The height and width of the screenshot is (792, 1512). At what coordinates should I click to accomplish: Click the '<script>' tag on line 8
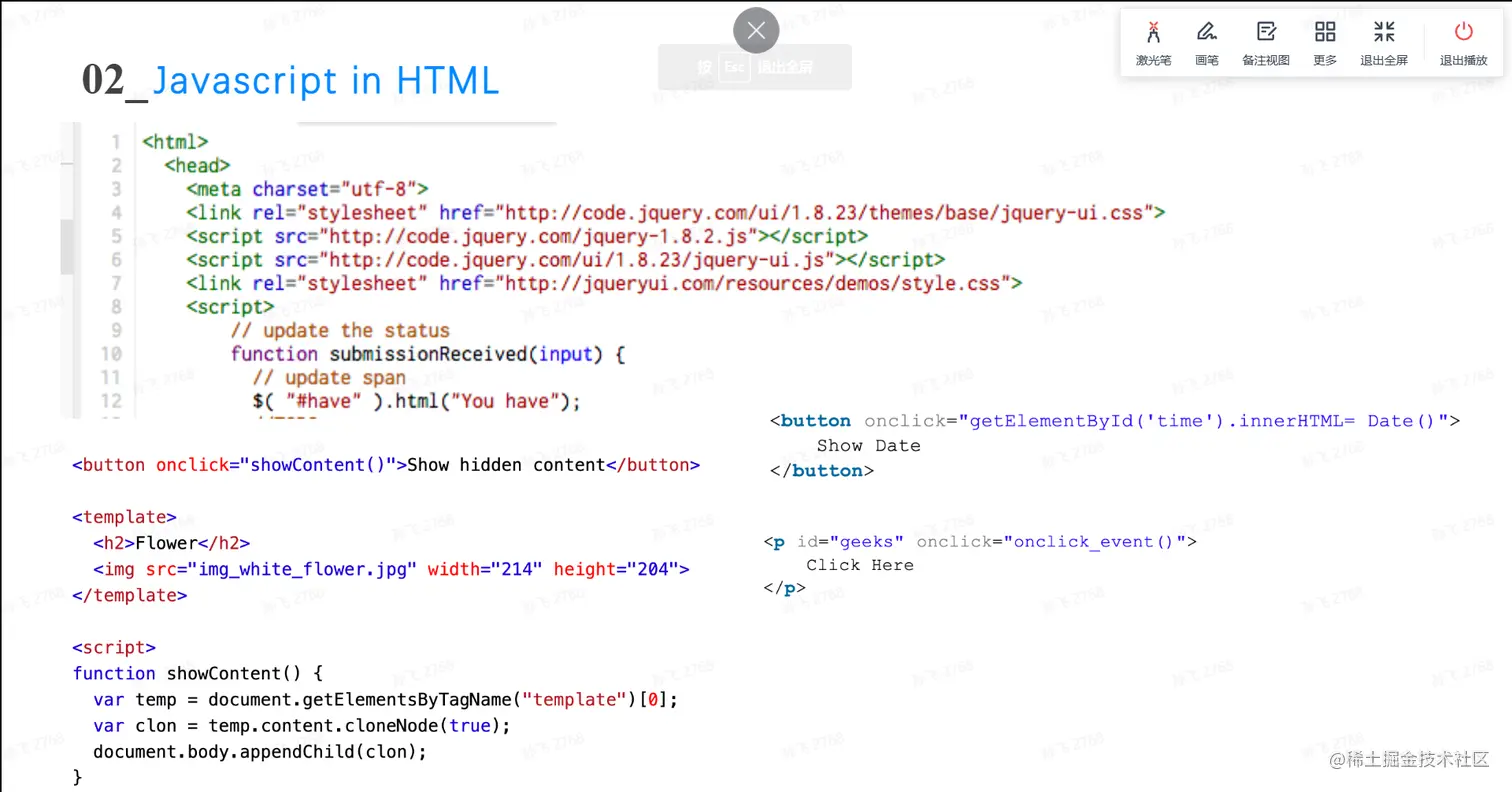coord(230,307)
